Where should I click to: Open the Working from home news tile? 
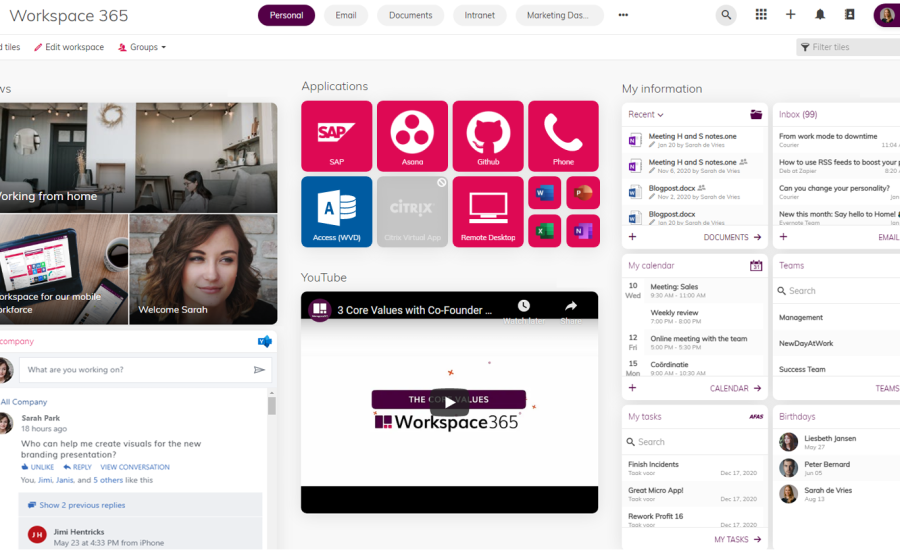(138, 158)
